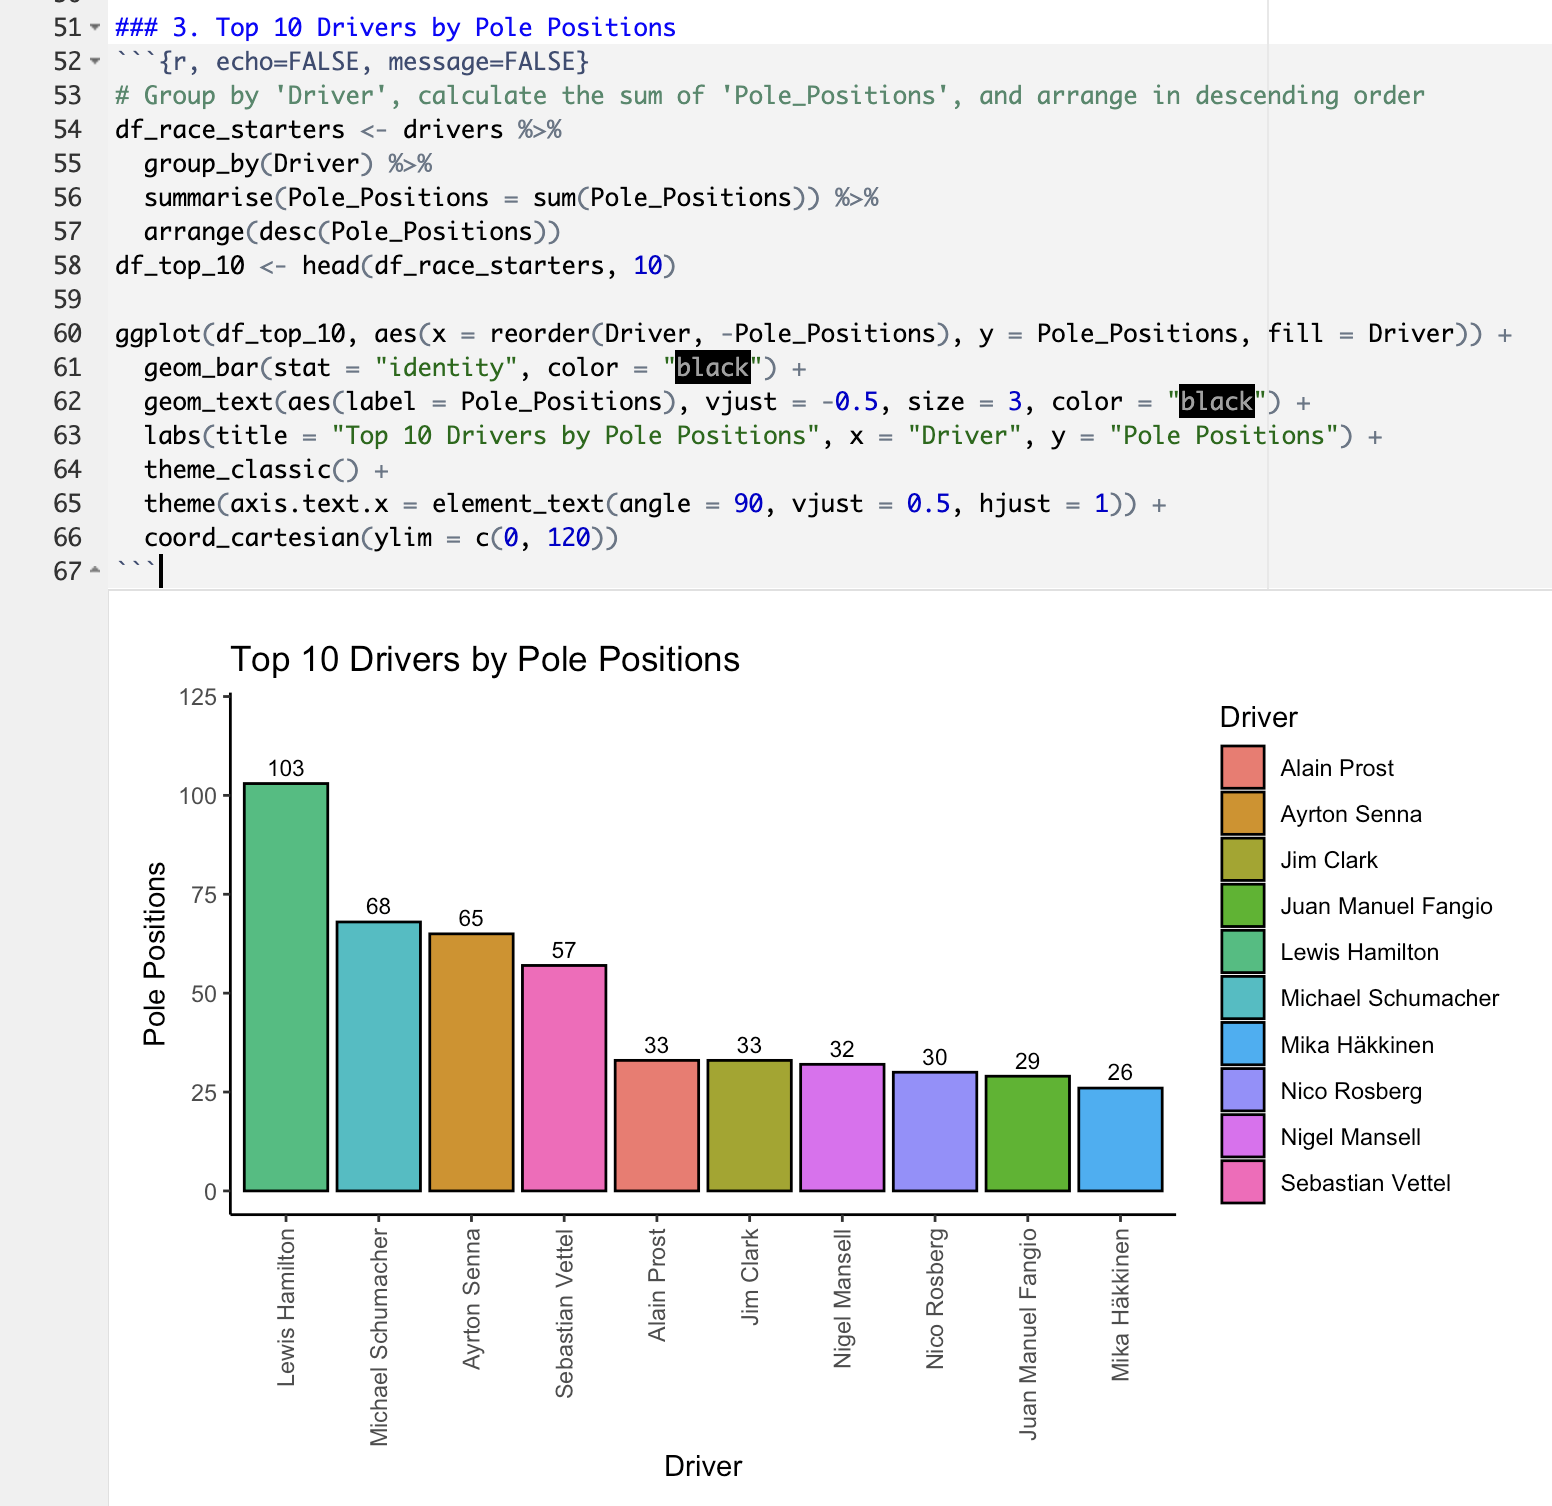Click the Nigel Mansell legend color swatch
Viewport: 1552px width, 1506px height.
[x=1243, y=1136]
